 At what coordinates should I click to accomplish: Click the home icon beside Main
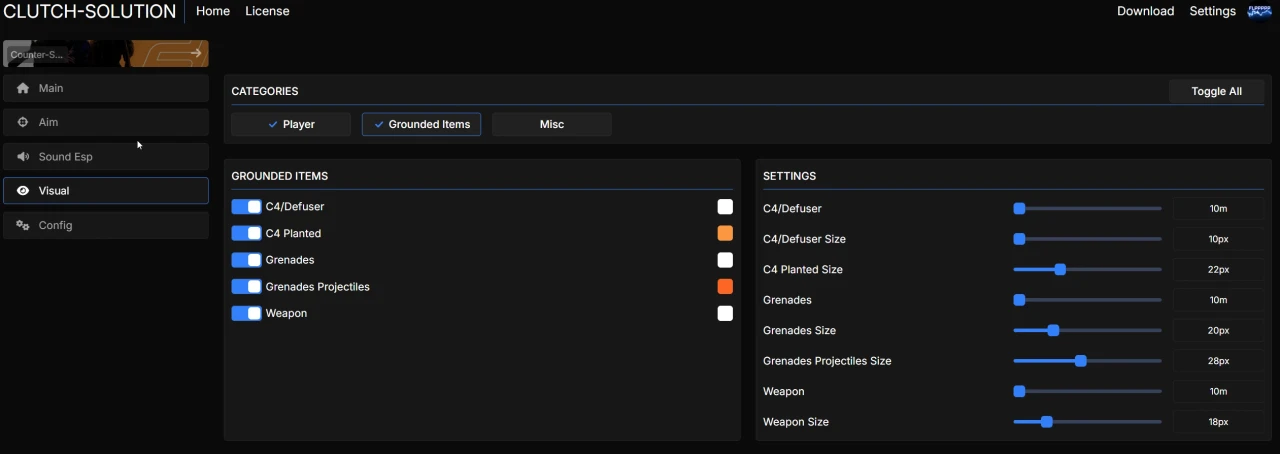[x=23, y=88]
